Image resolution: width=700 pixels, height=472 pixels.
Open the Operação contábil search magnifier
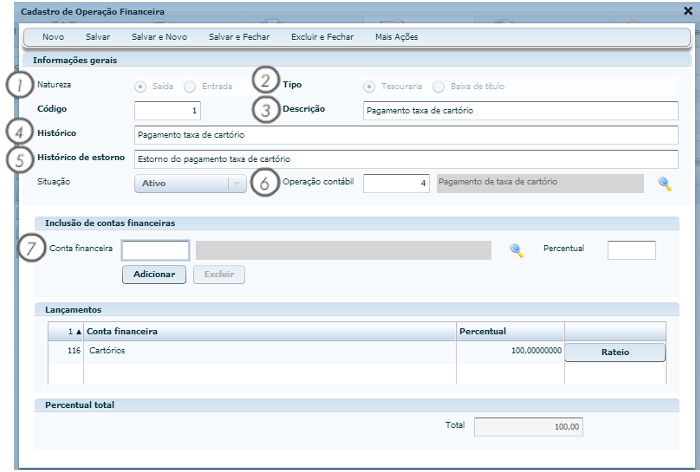pyautogui.click(x=664, y=184)
